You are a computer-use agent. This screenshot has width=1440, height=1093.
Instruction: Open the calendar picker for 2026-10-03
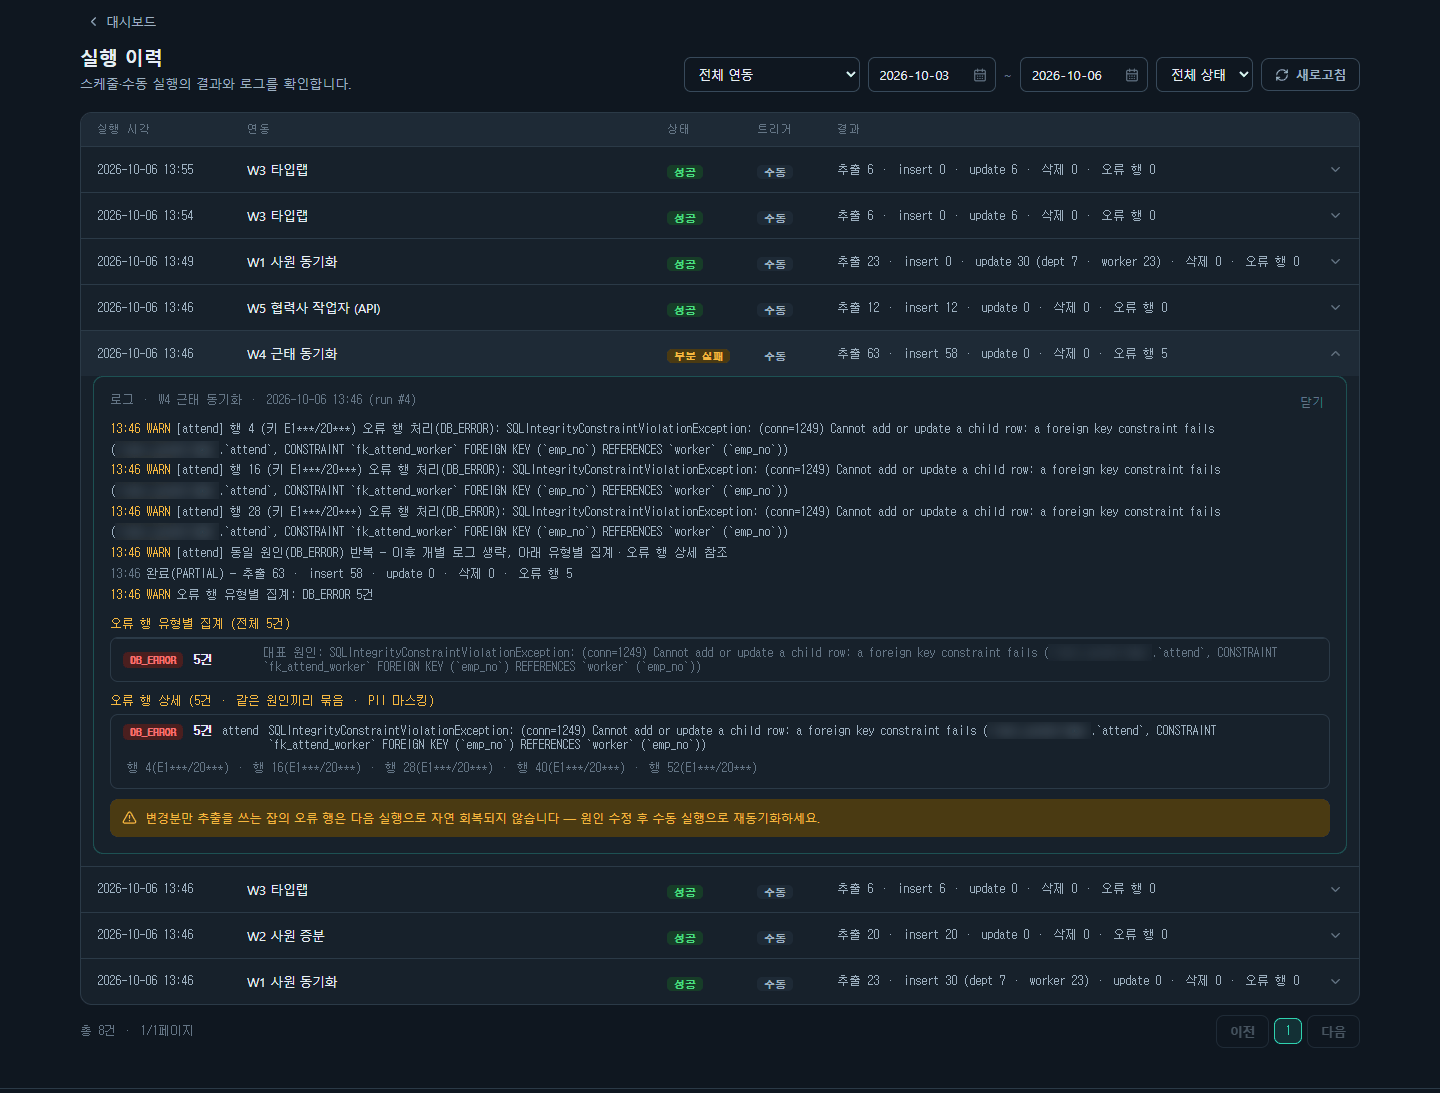tap(980, 75)
